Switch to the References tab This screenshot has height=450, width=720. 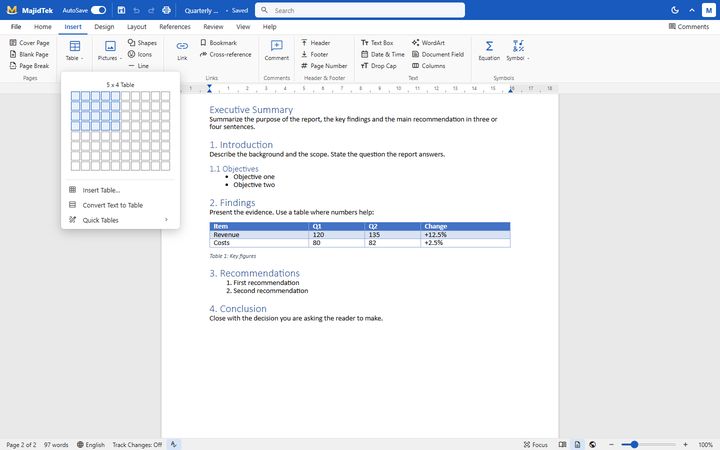[x=175, y=27]
